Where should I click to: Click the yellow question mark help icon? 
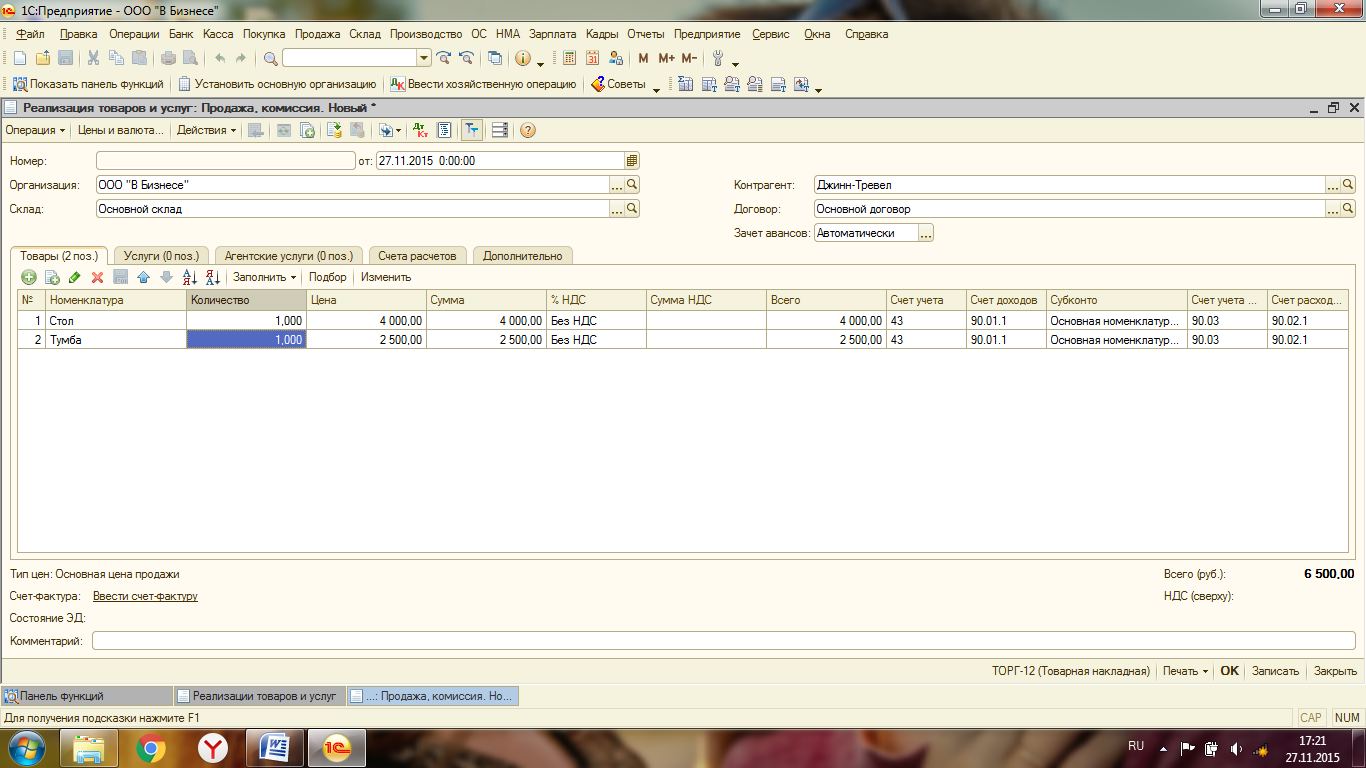[x=528, y=130]
